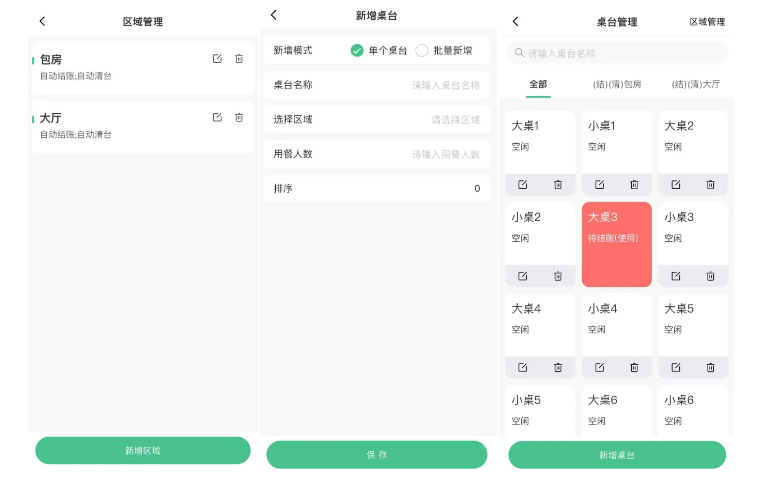The height and width of the screenshot is (490, 767).
Task: Delete the 大厅 area via trash icon
Action: coord(239,118)
